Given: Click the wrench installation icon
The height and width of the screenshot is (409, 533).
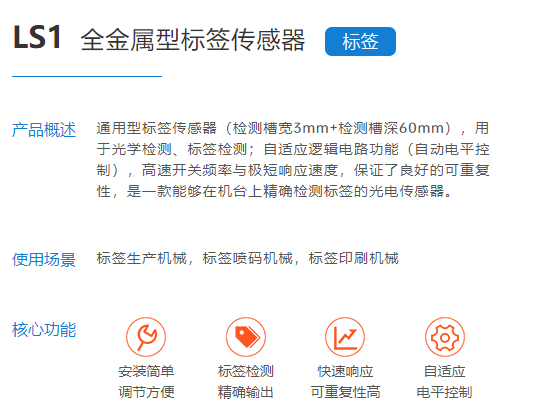Looking at the screenshot, I should click(146, 337).
